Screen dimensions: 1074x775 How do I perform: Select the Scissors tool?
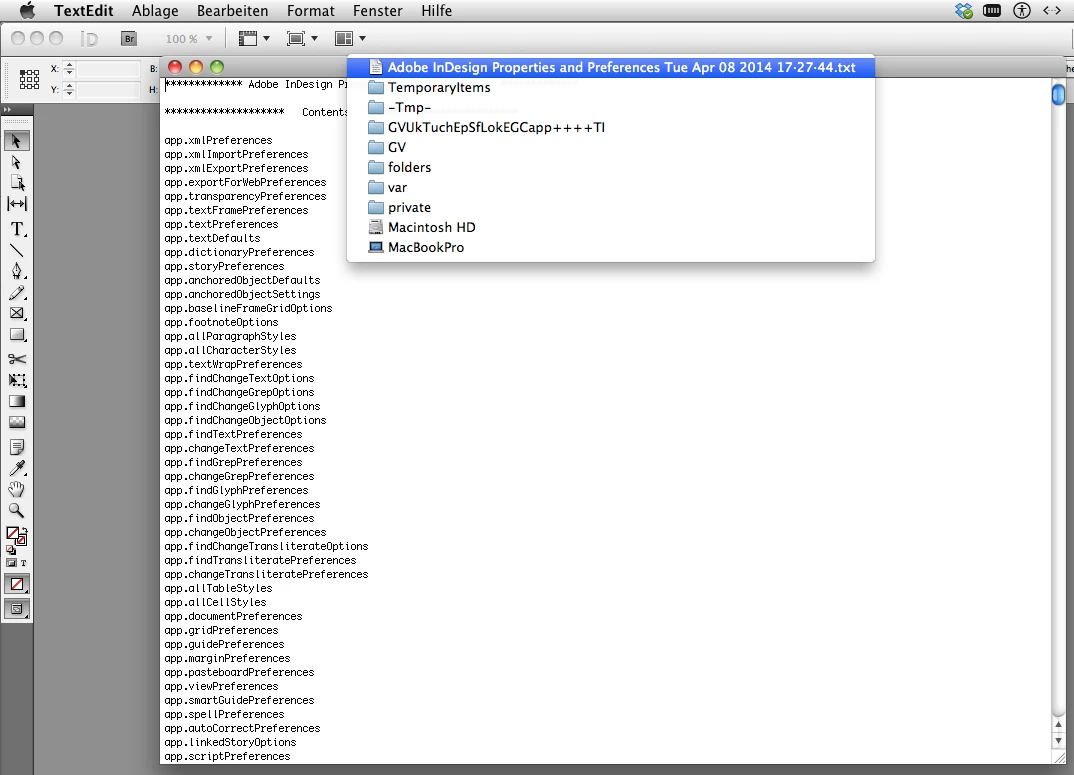coord(16,359)
